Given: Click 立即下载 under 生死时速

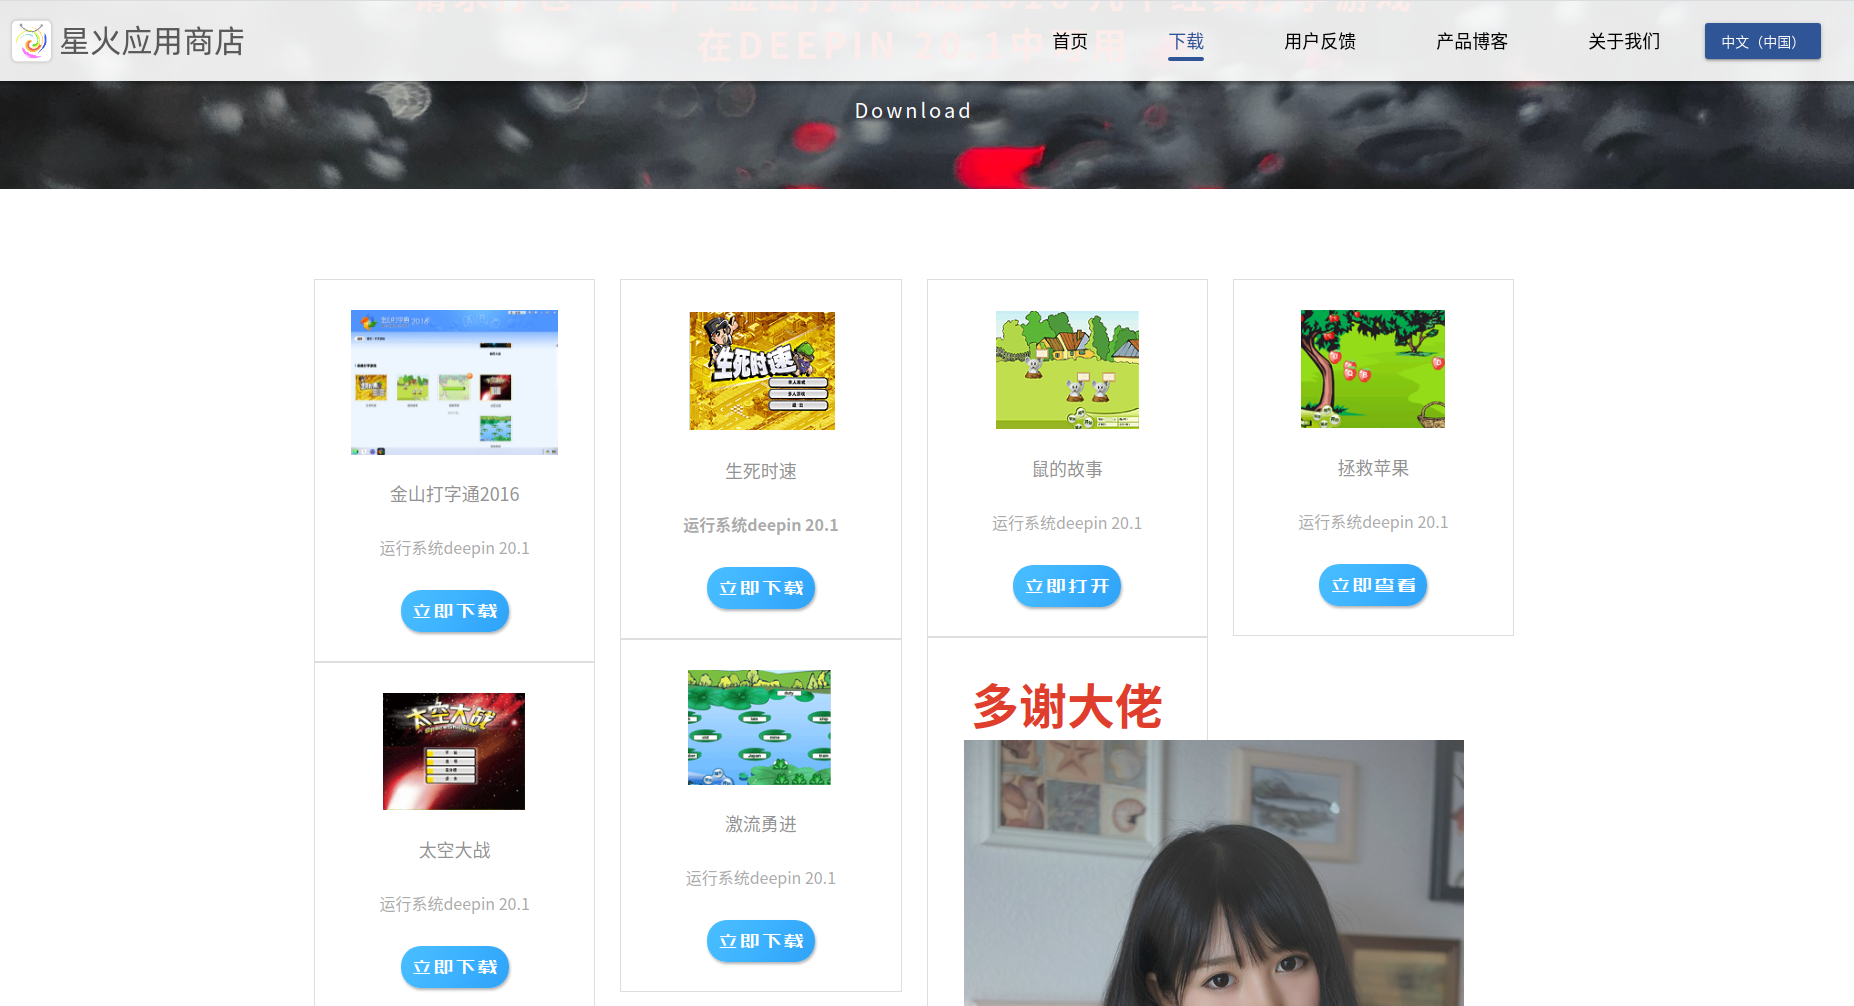Looking at the screenshot, I should (x=761, y=588).
